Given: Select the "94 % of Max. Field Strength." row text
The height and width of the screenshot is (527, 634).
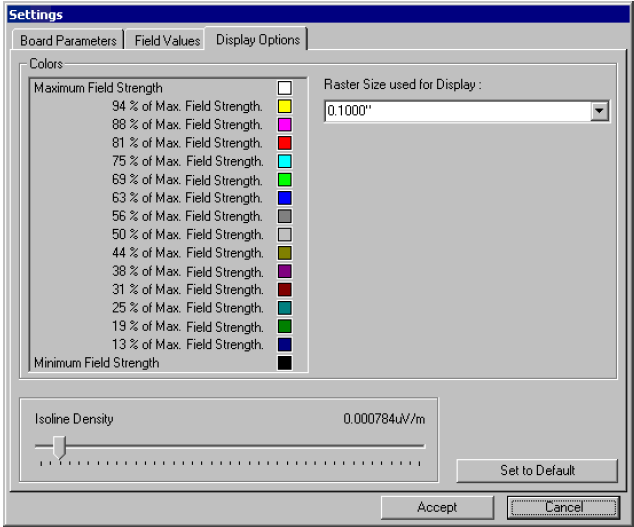Looking at the screenshot, I should (x=187, y=106).
